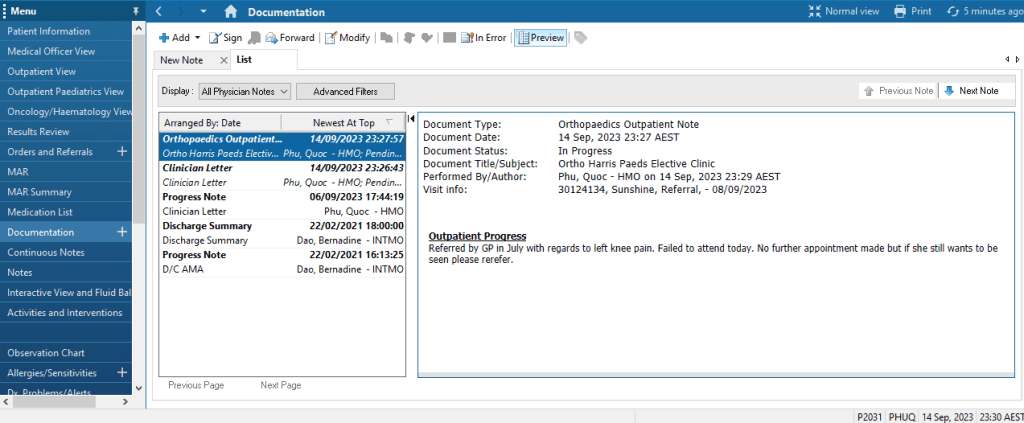Open Results Review in the menu

click(x=38, y=132)
